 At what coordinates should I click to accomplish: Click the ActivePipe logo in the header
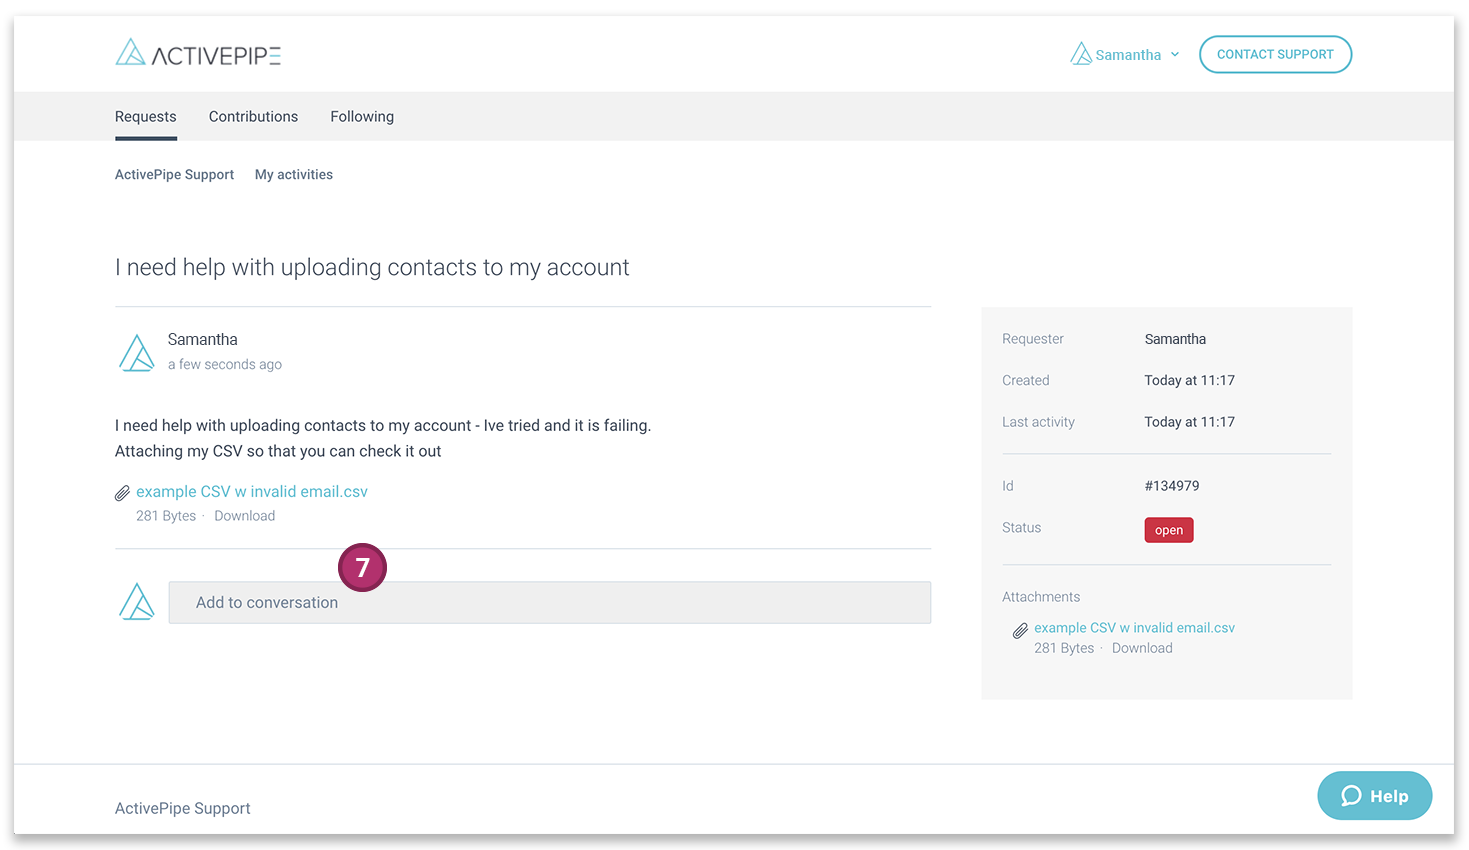(x=197, y=53)
